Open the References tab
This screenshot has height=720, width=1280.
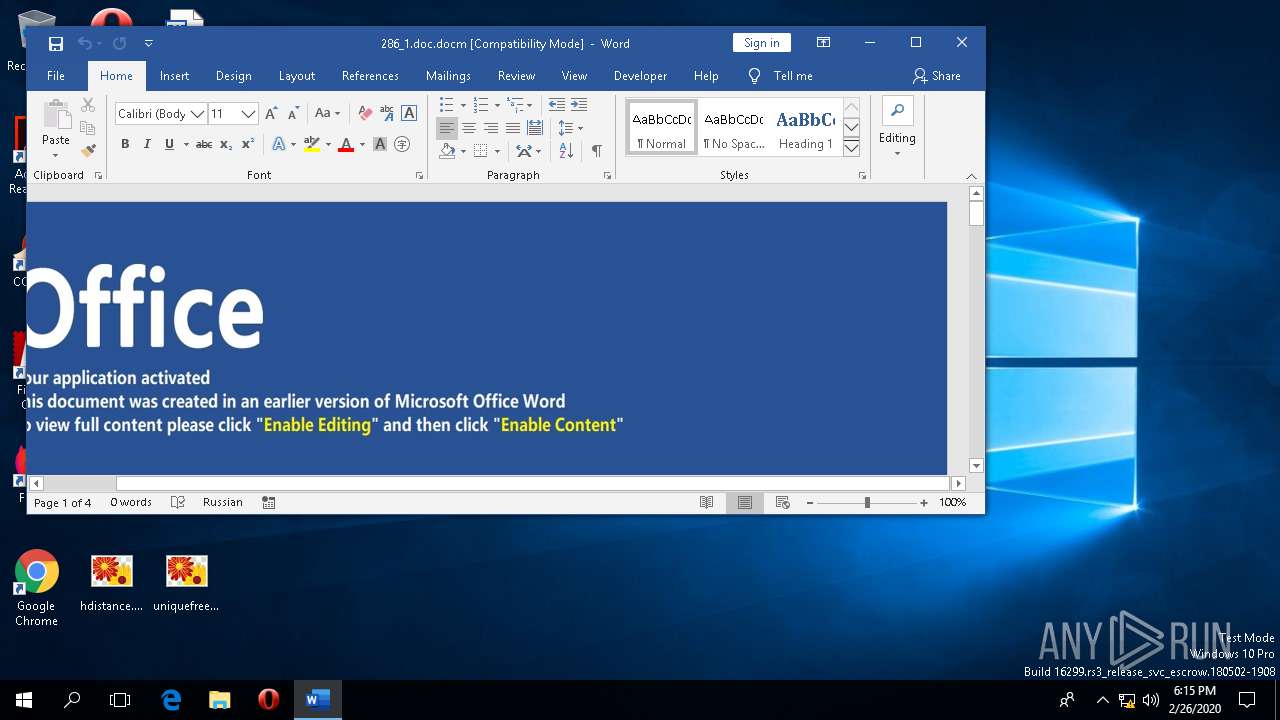tap(370, 76)
